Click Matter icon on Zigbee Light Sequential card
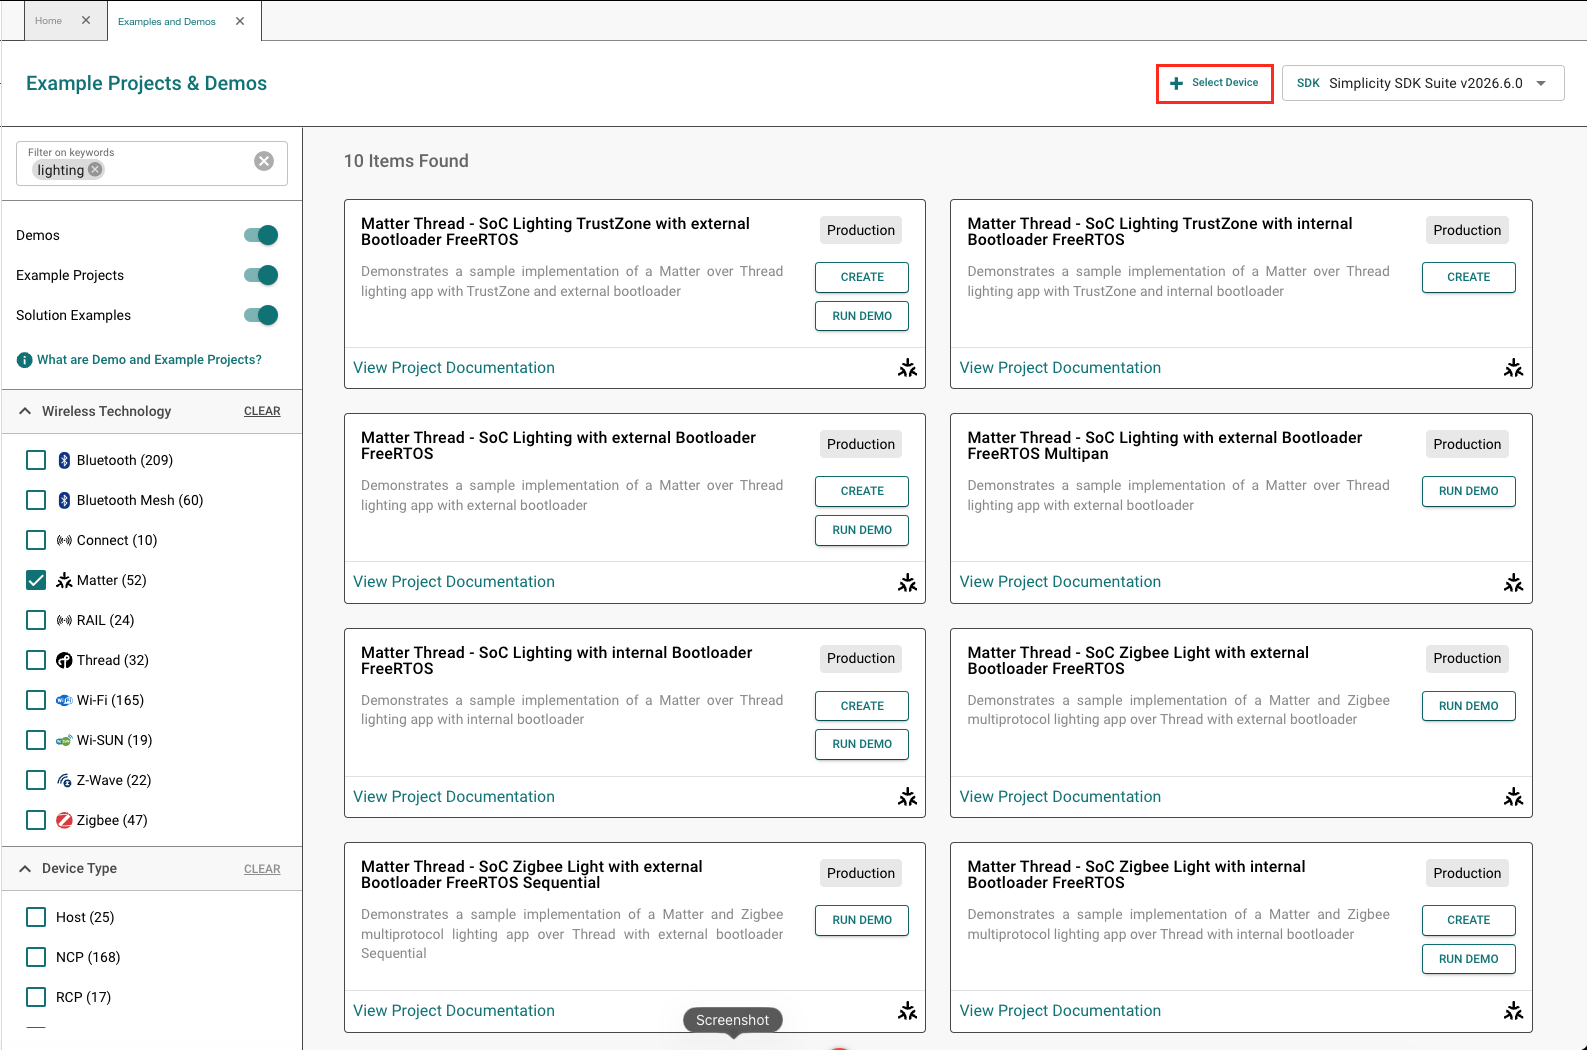The width and height of the screenshot is (1587, 1050). (907, 1011)
